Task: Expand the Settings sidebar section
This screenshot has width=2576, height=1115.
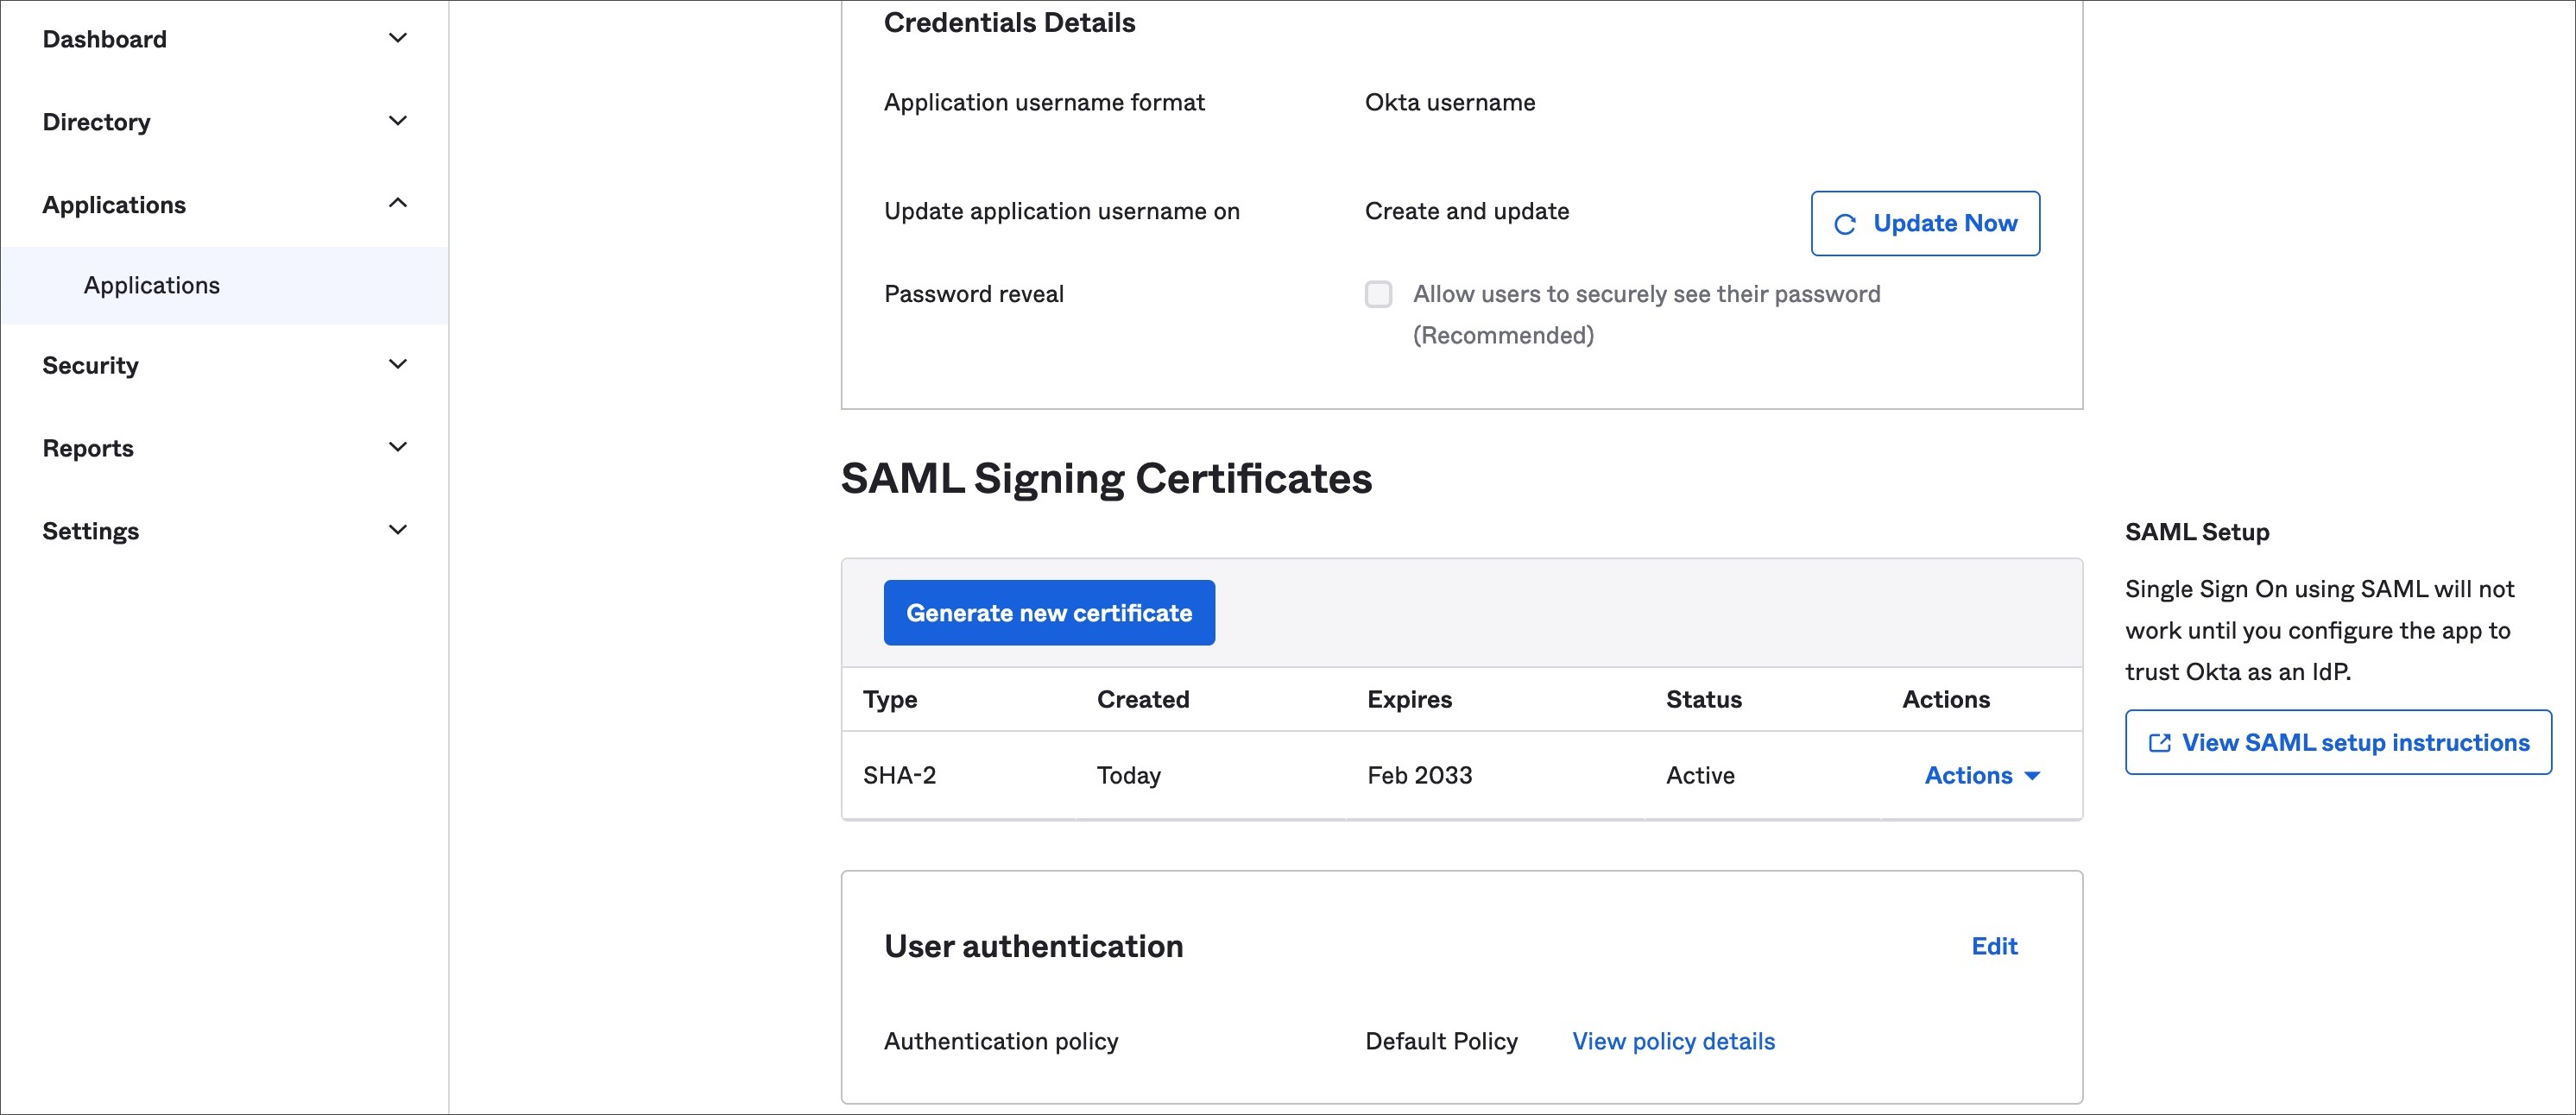Action: point(397,531)
